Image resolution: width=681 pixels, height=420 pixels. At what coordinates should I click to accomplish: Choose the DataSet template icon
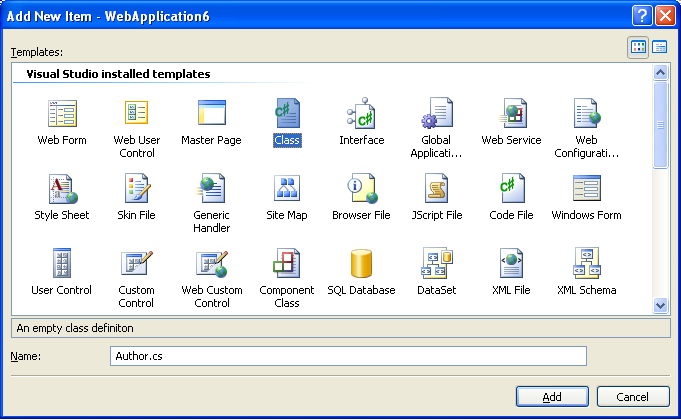[436, 263]
